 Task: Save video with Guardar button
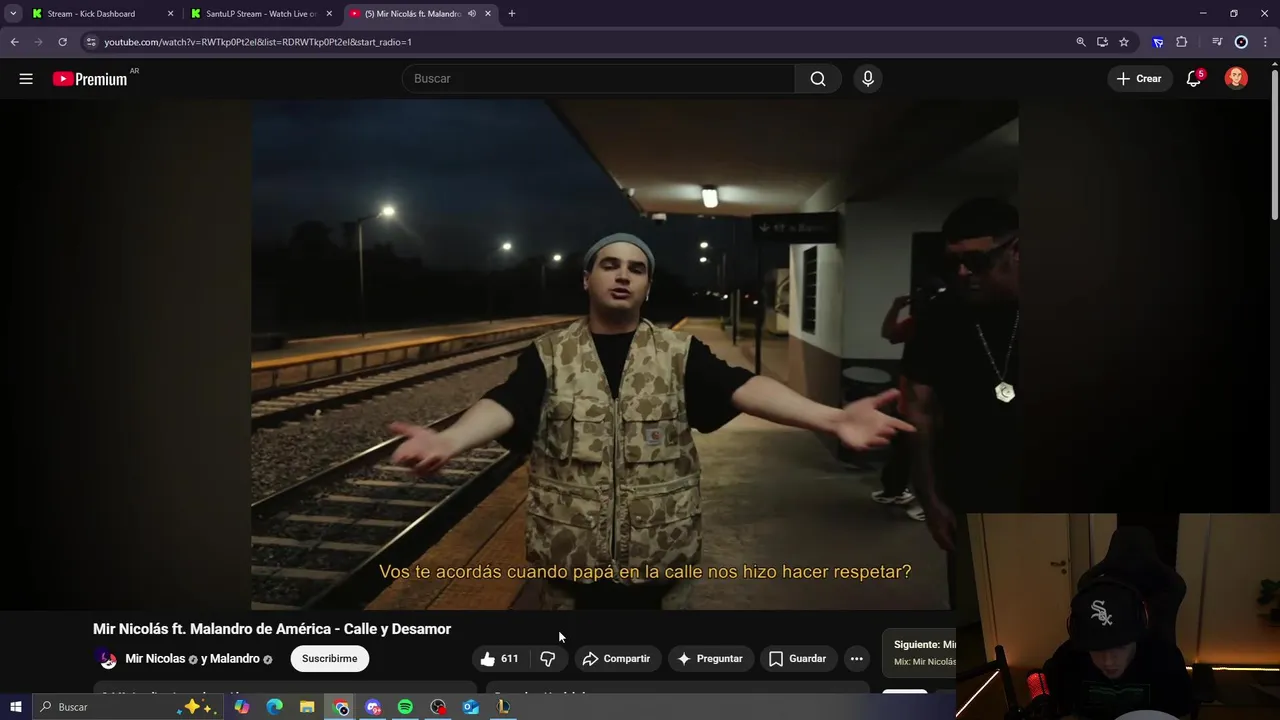pyautogui.click(x=798, y=659)
